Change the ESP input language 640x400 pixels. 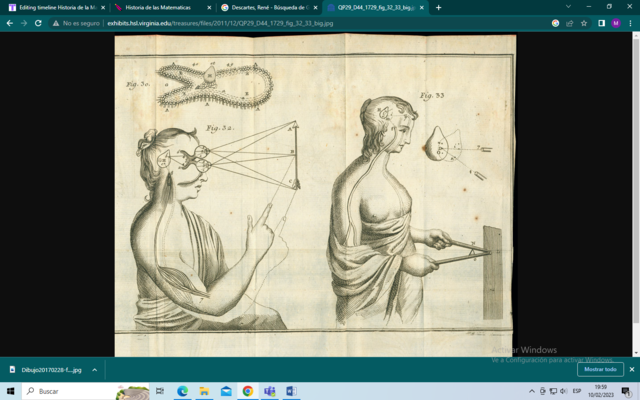576,391
